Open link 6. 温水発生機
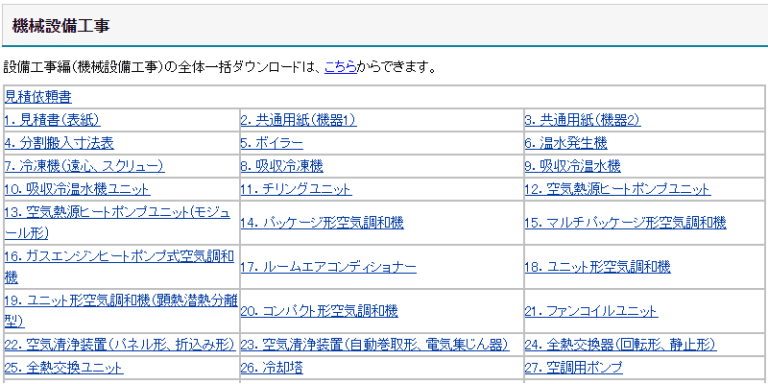 (x=566, y=143)
